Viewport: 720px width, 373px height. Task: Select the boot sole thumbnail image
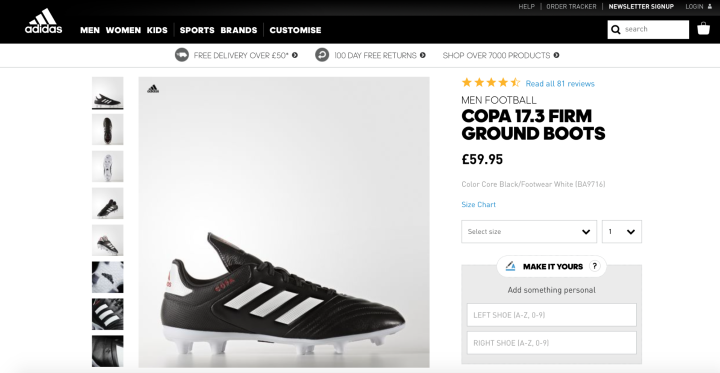107,166
